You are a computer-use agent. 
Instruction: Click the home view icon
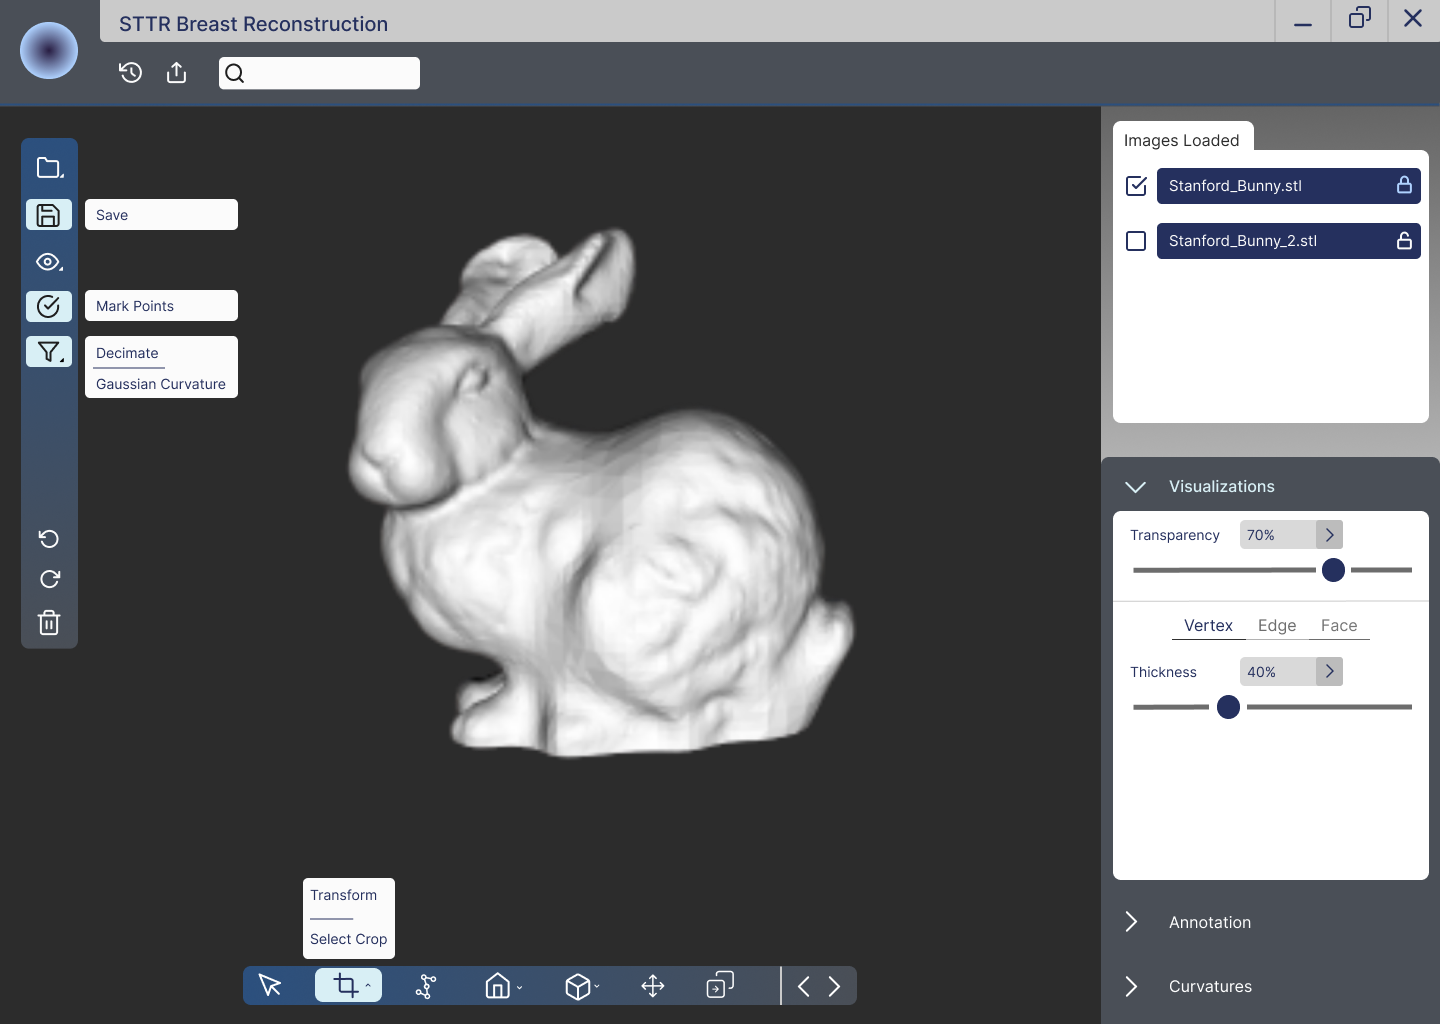click(498, 986)
